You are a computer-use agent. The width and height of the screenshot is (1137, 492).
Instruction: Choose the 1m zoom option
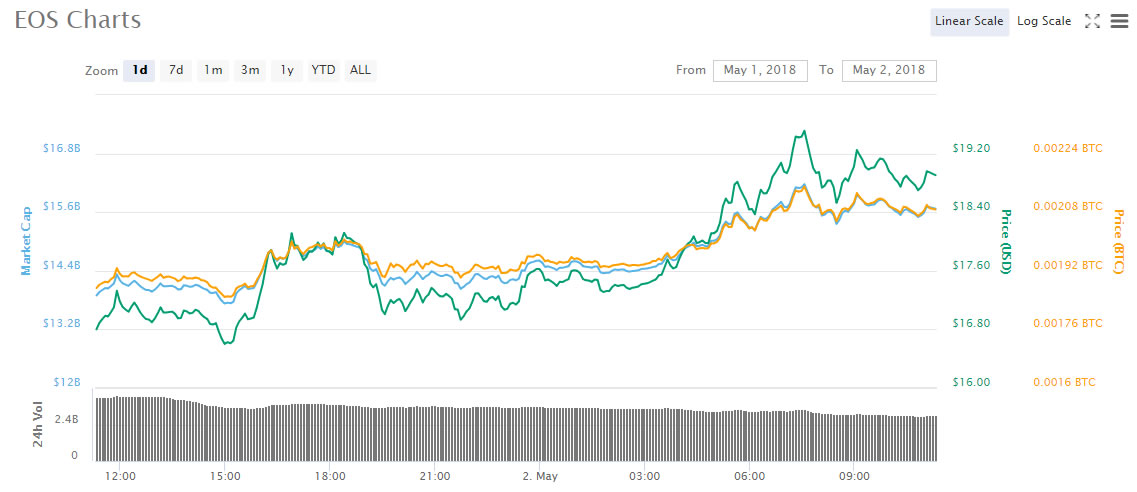tap(213, 70)
